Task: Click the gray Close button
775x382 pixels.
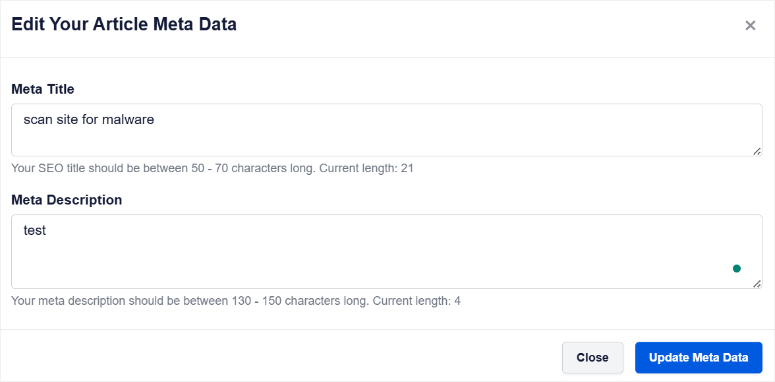Action: click(x=592, y=357)
